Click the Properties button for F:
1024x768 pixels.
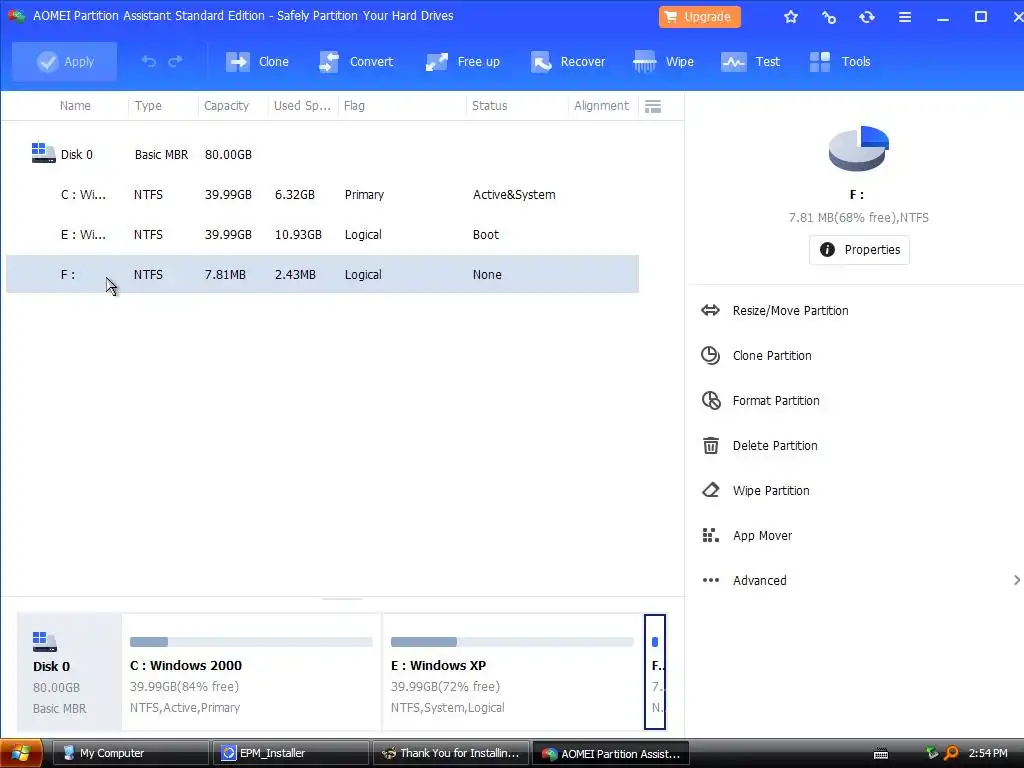859,249
